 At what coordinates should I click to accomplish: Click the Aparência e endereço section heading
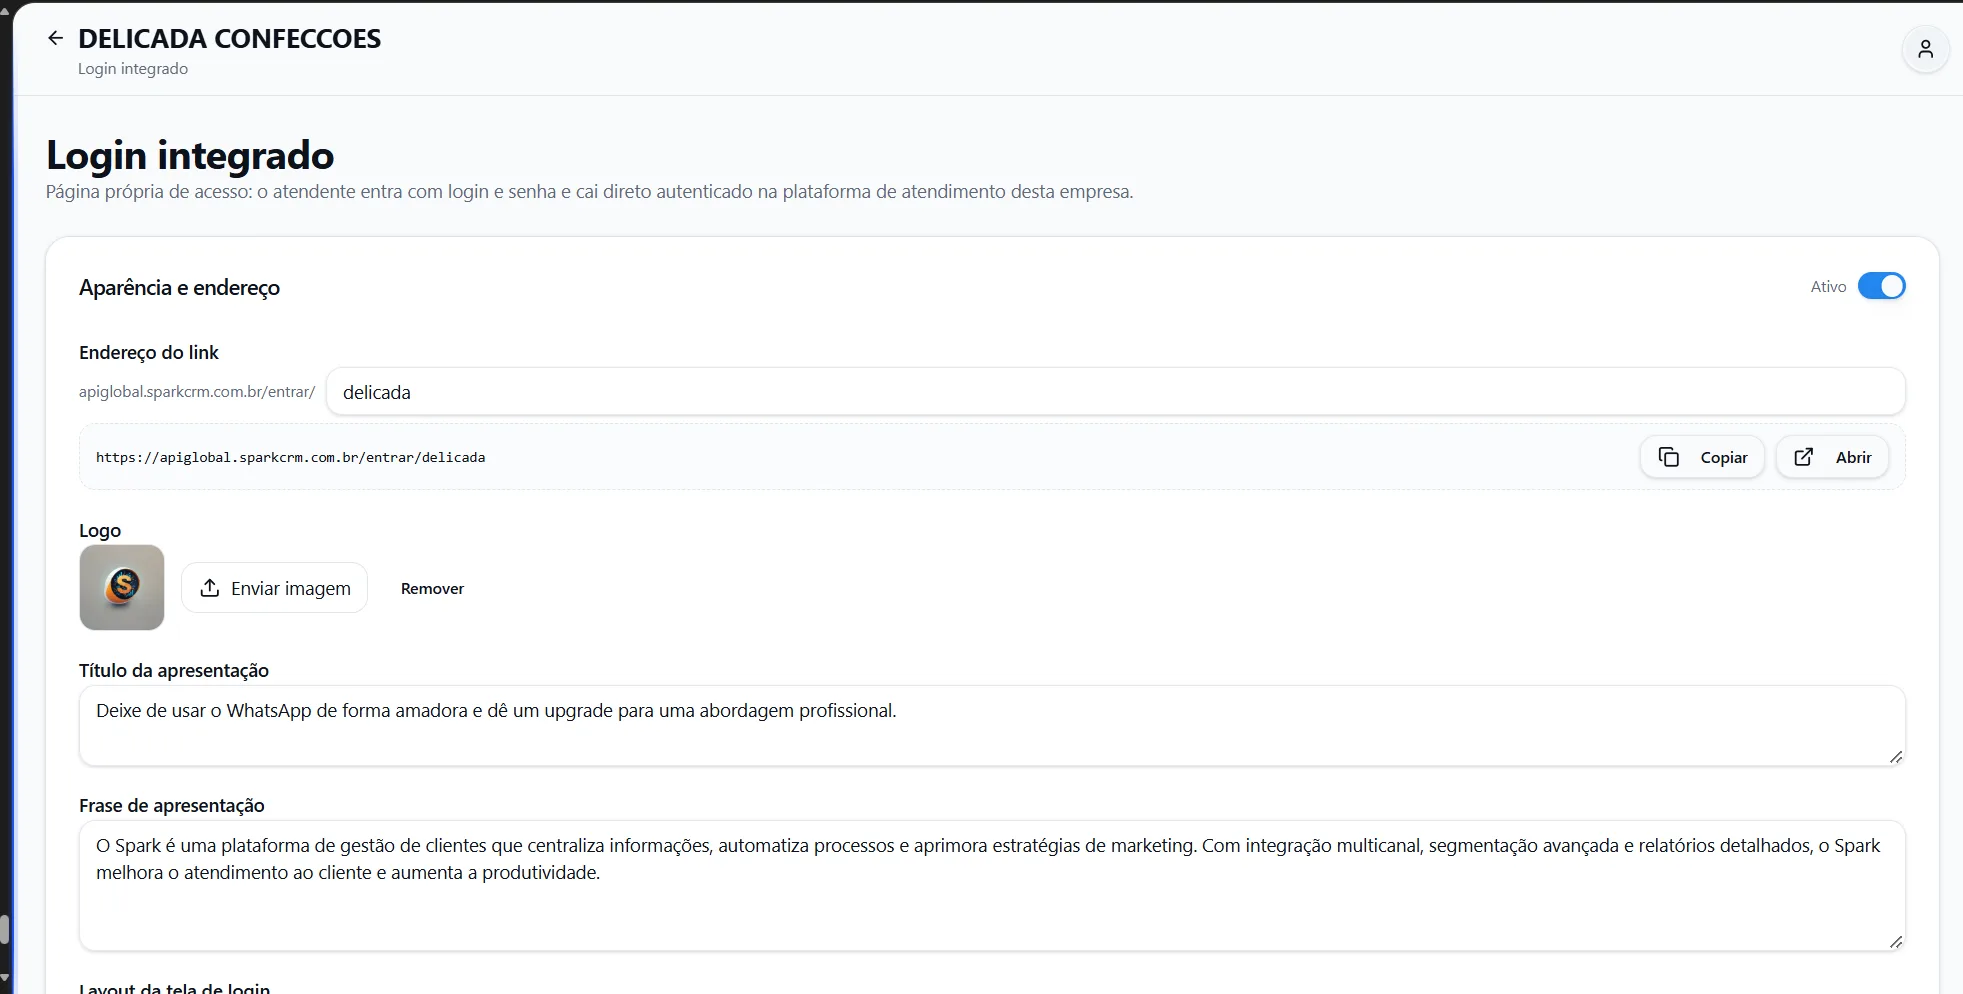(179, 288)
